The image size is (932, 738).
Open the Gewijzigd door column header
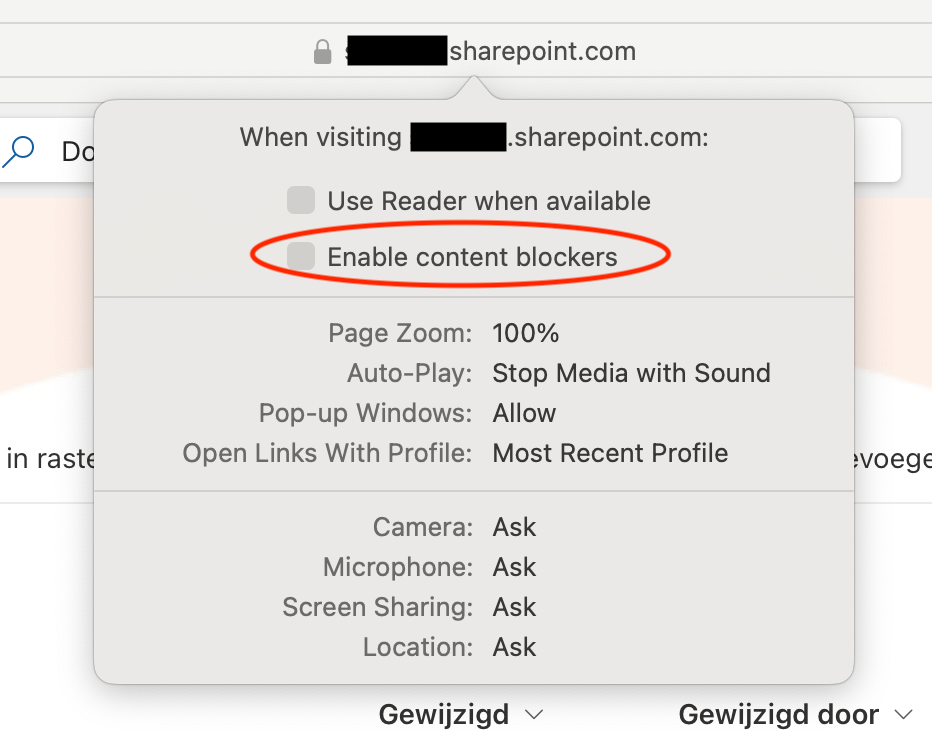[x=778, y=714]
